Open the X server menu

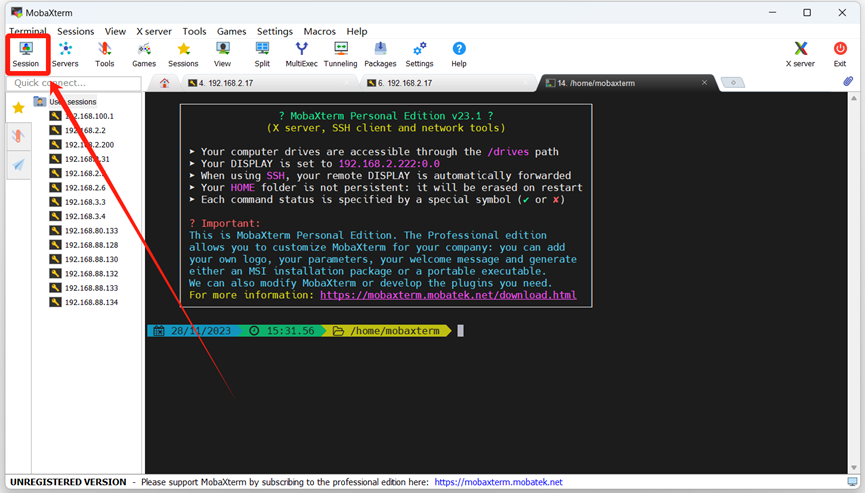pyautogui.click(x=153, y=31)
